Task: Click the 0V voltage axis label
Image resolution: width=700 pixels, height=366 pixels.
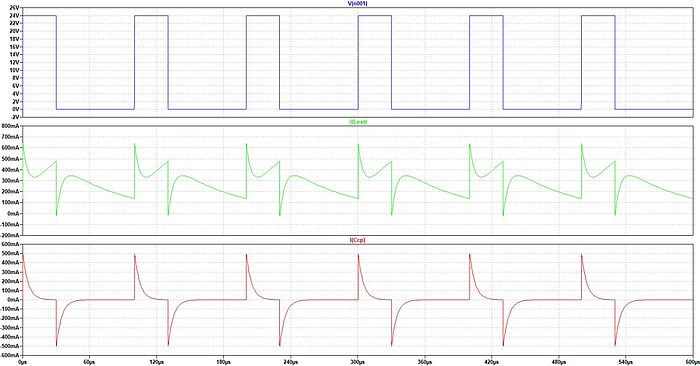Action: [16, 109]
